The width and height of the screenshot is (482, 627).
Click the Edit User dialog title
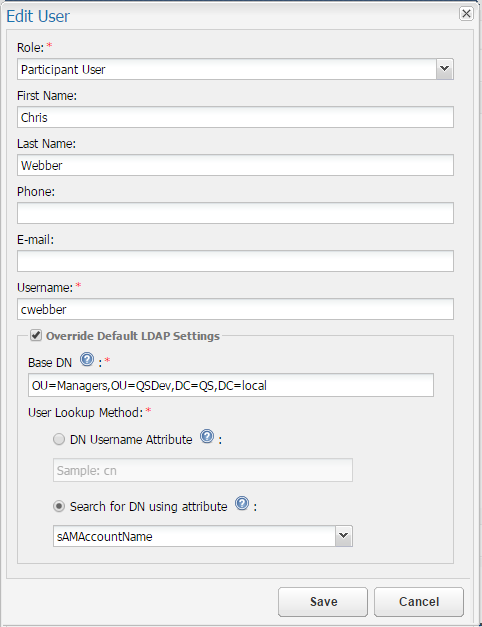tap(38, 16)
